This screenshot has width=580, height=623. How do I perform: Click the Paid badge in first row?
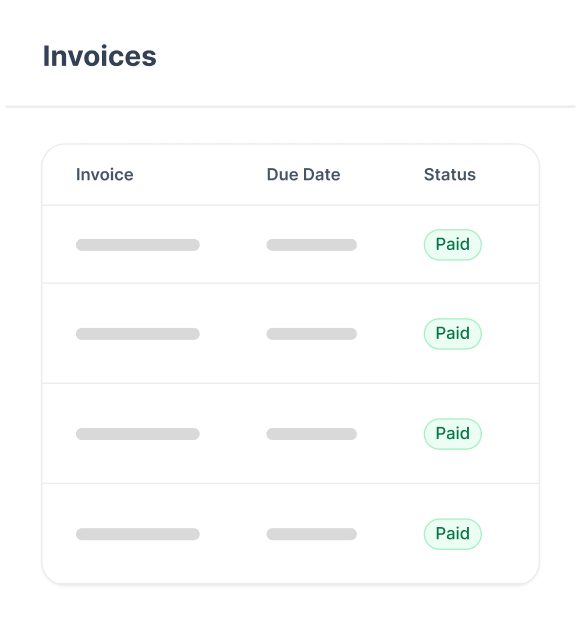(452, 244)
